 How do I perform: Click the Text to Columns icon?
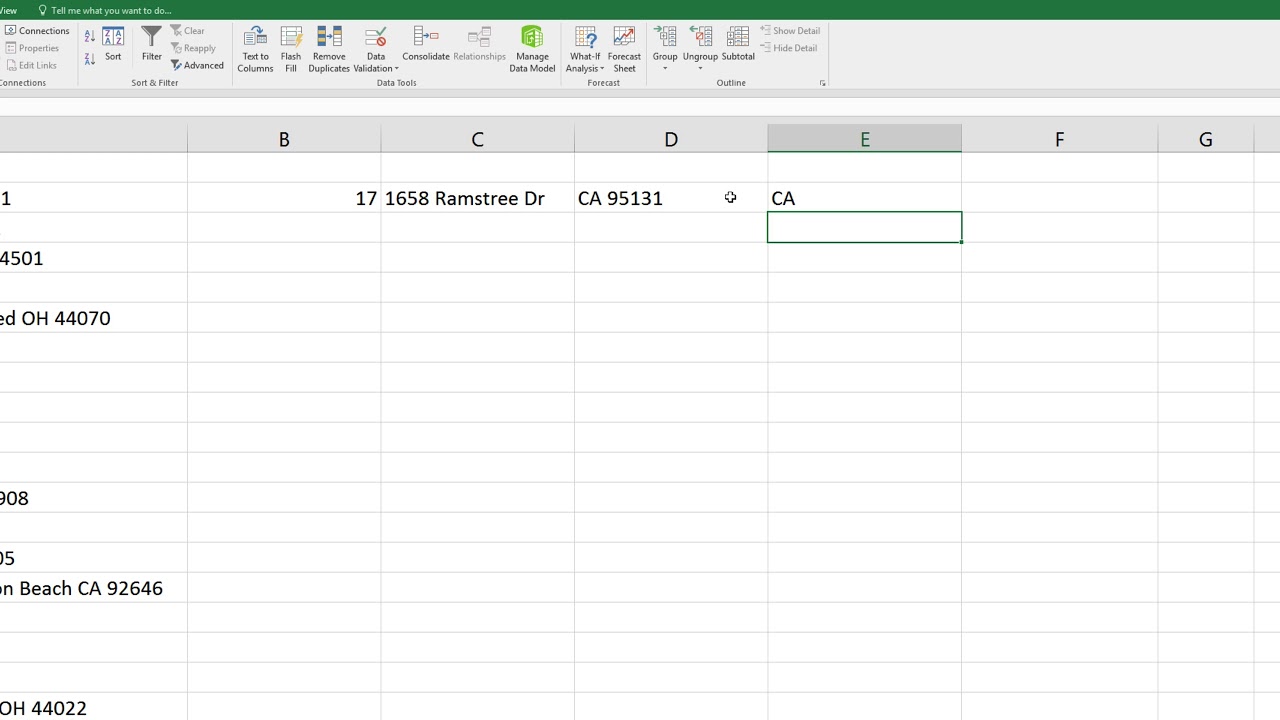pos(255,49)
